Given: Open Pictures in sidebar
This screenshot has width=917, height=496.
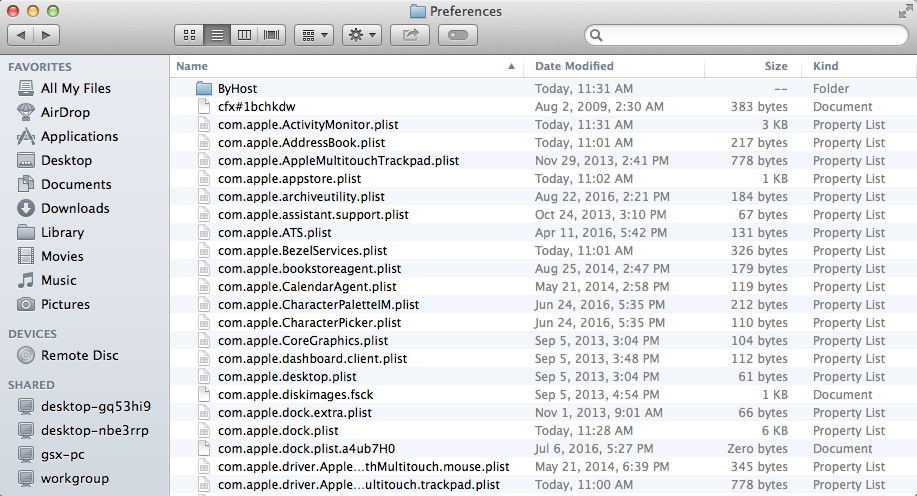Looking at the screenshot, I should click(x=65, y=304).
